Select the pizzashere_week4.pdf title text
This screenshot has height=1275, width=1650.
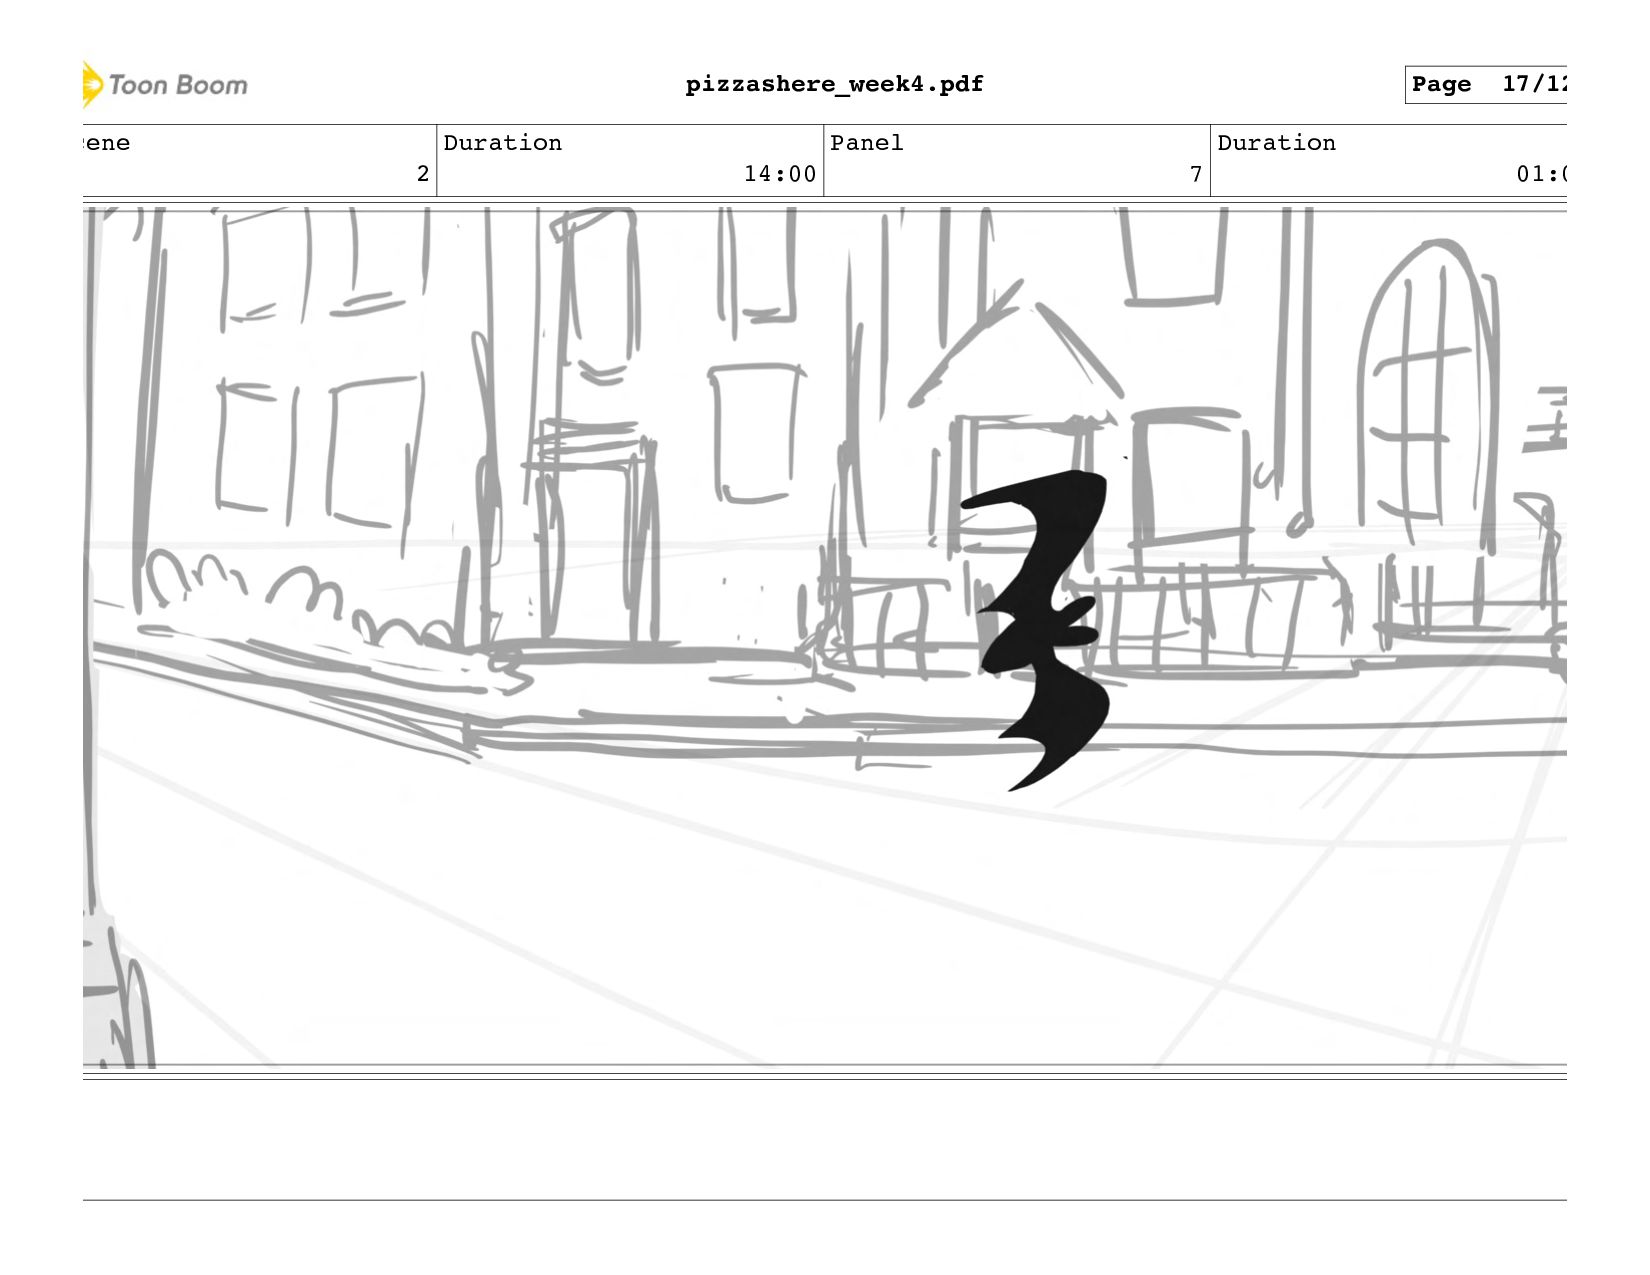pos(834,84)
